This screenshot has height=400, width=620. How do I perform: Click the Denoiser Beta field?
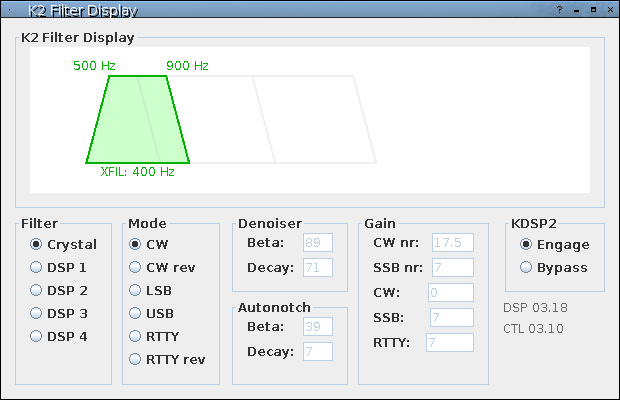319,242
